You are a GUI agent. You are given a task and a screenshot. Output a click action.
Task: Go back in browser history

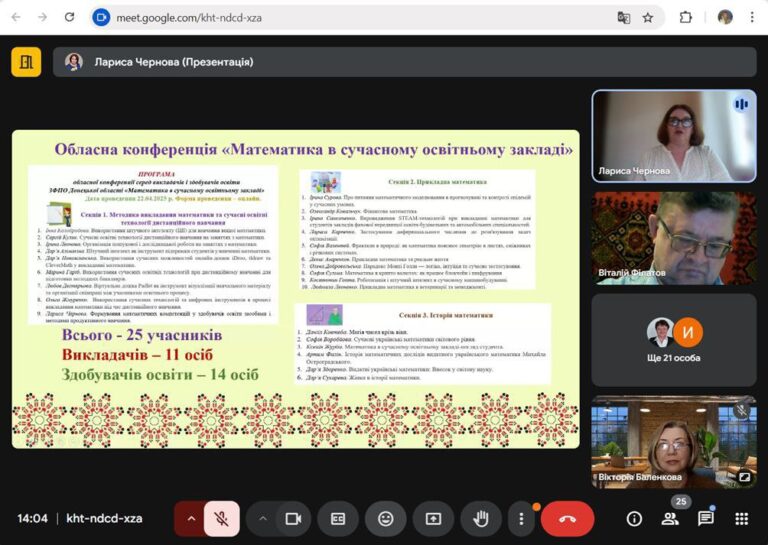coord(16,17)
